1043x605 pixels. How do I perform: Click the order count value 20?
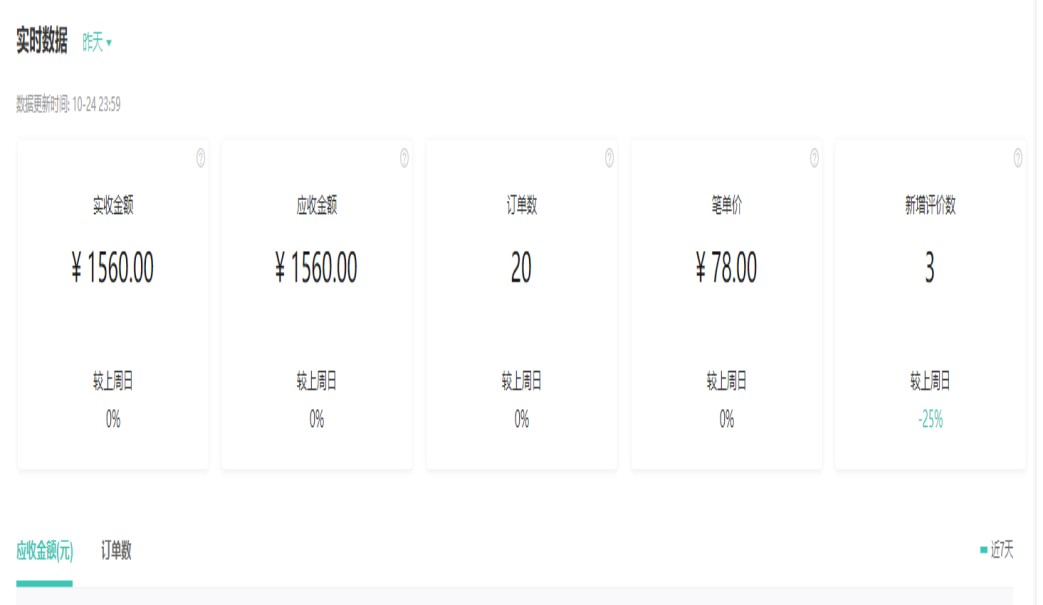click(521, 268)
